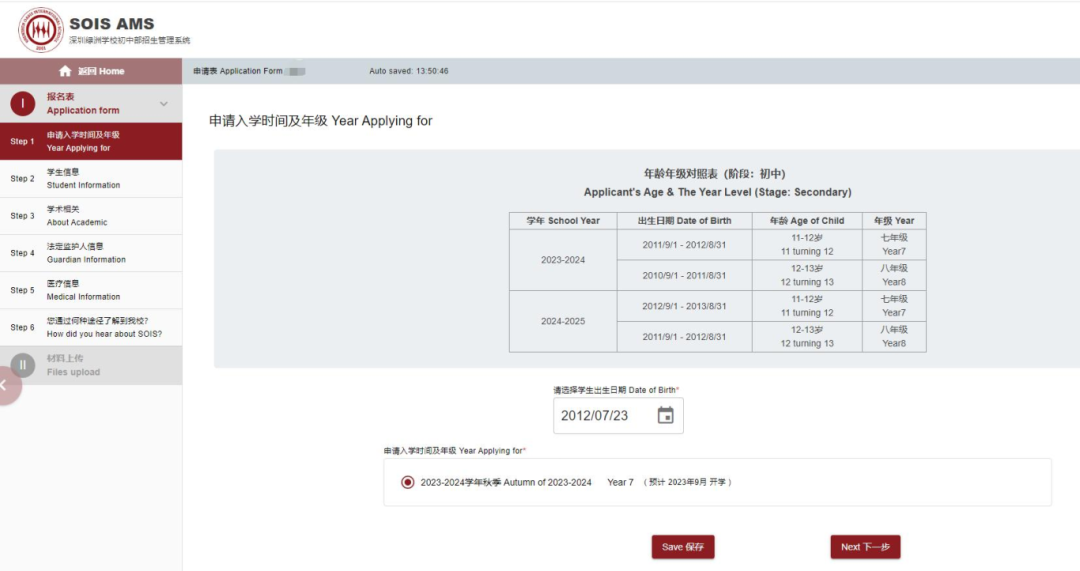The height and width of the screenshot is (571, 1080).
Task: Click the Next 下一步 button
Action: (865, 547)
